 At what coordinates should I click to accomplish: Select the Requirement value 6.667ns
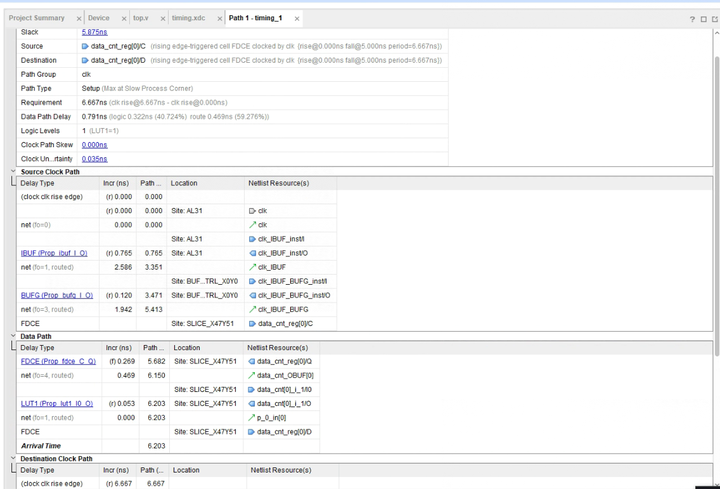tap(94, 103)
